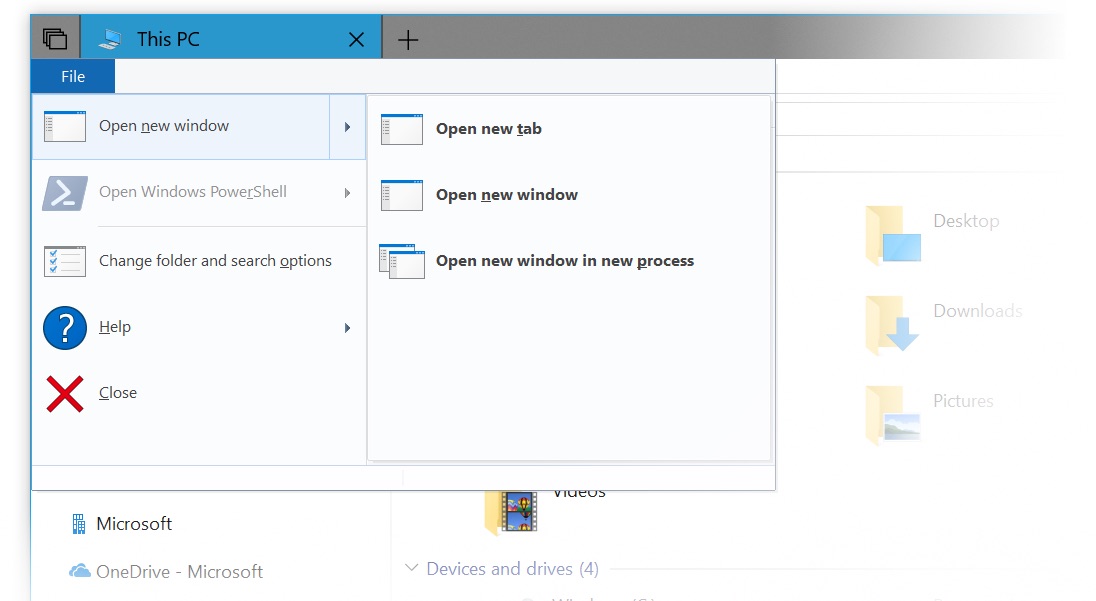Open the Pictures folder icon
This screenshot has height=601, width=1096.
tap(893, 414)
